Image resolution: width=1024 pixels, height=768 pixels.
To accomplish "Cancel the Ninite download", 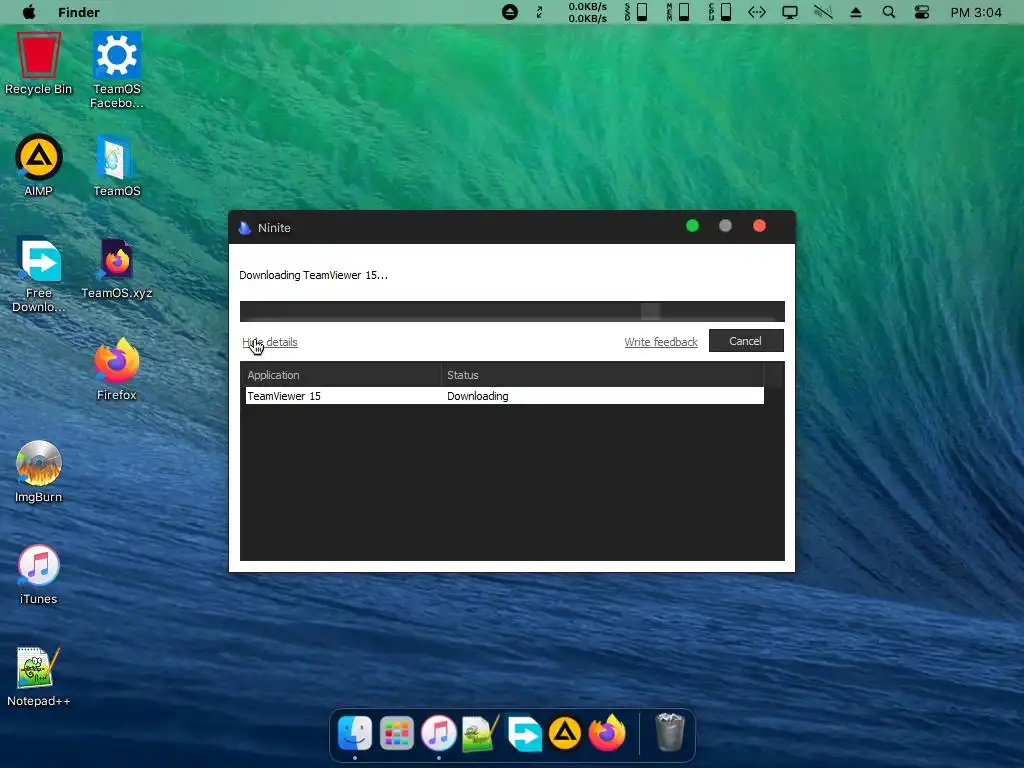I will click(x=746, y=341).
